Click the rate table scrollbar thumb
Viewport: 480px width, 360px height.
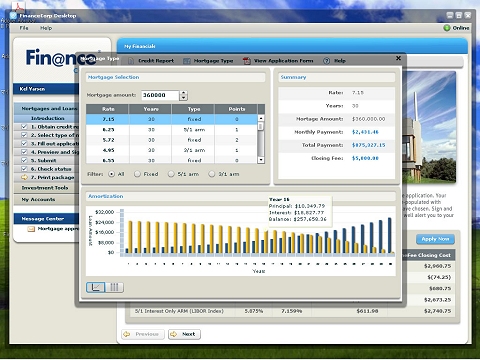pos(261,126)
